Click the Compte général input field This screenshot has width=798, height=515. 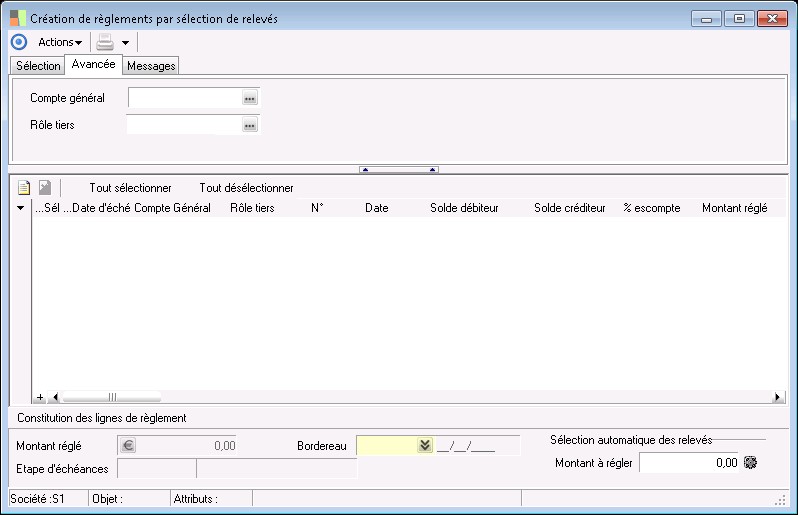[185, 98]
